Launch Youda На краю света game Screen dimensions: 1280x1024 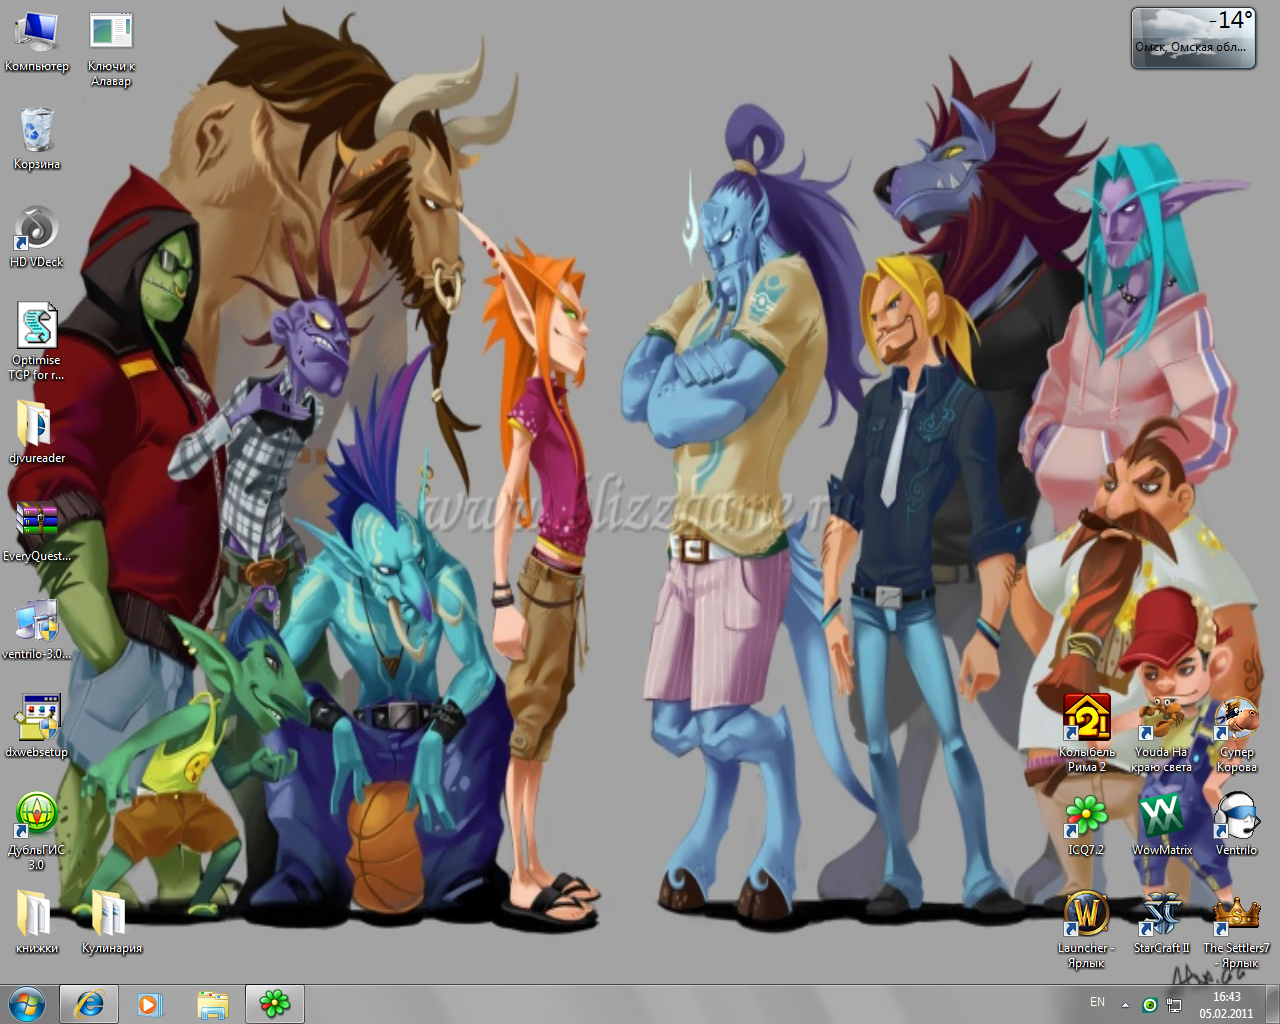point(1161,734)
